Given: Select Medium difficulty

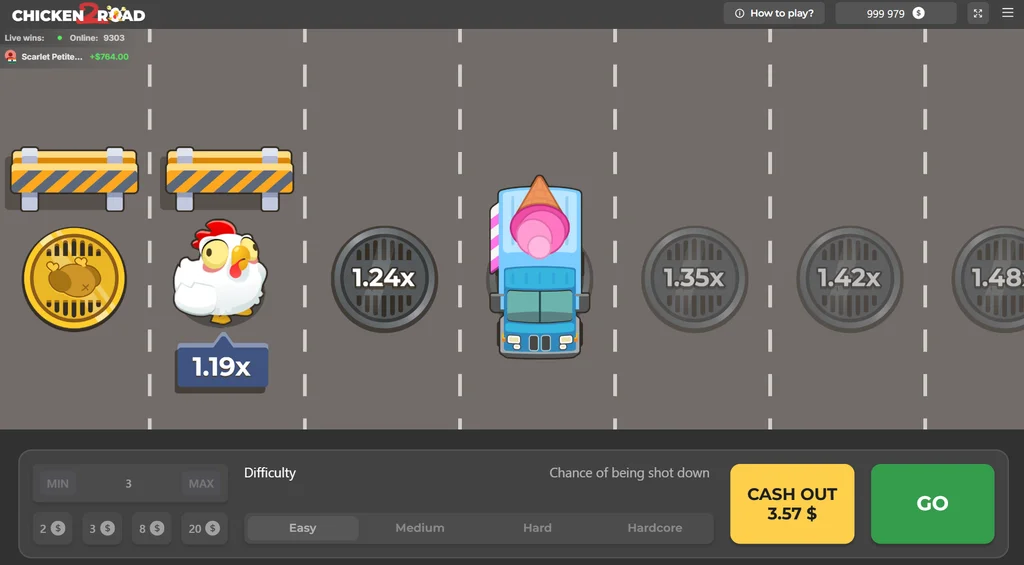Looking at the screenshot, I should click(x=420, y=528).
